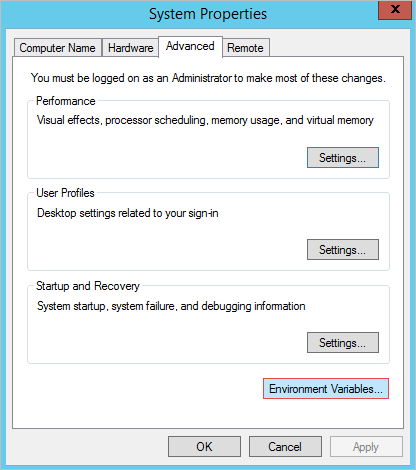Screen dimensions: 416x470
Task: Open Startup and Recovery Settings button
Action: [343, 342]
